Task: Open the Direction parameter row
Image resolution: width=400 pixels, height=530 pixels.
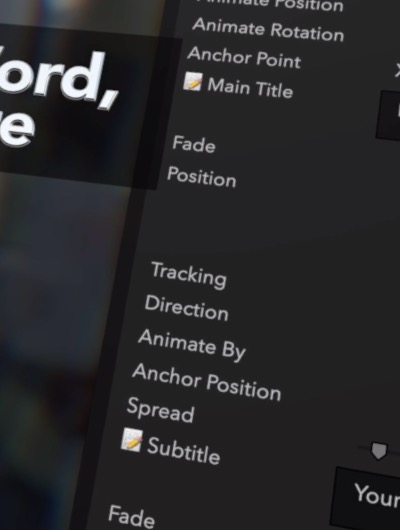Action: 187,308
